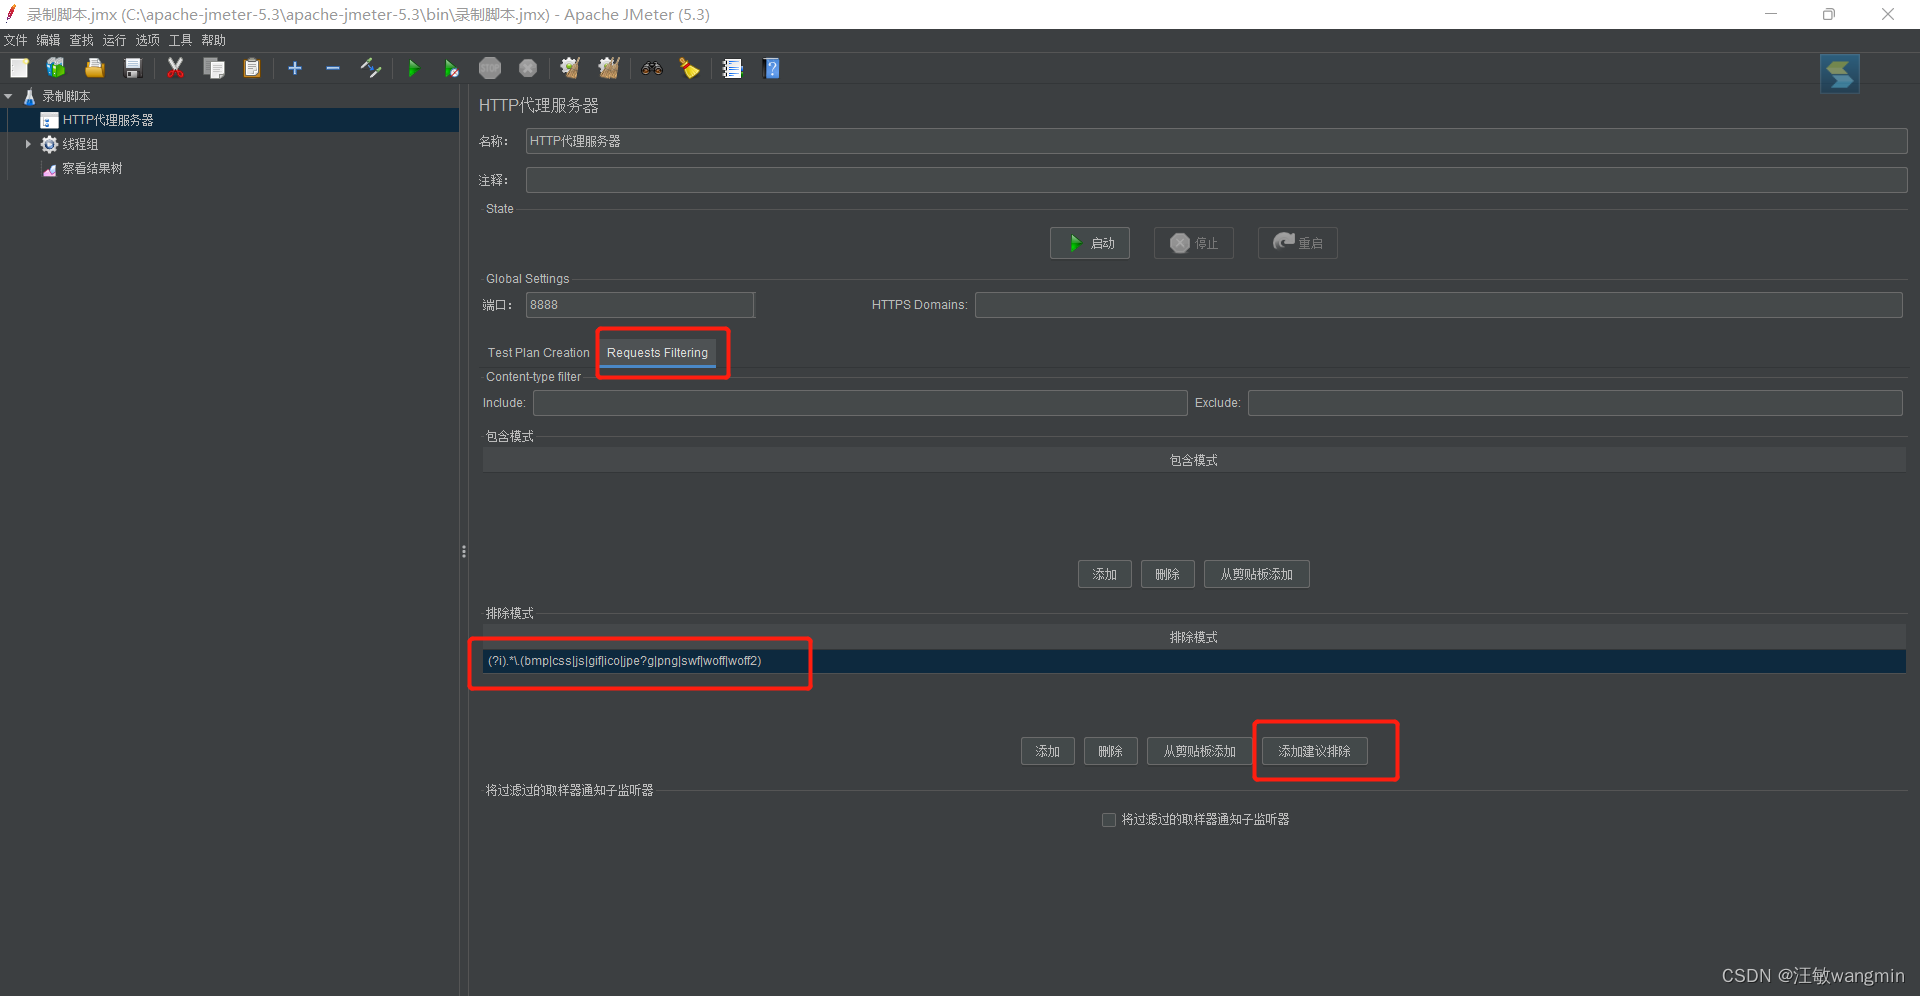Click the Shutdown toolbar icon
Image resolution: width=1920 pixels, height=996 pixels.
click(528, 68)
